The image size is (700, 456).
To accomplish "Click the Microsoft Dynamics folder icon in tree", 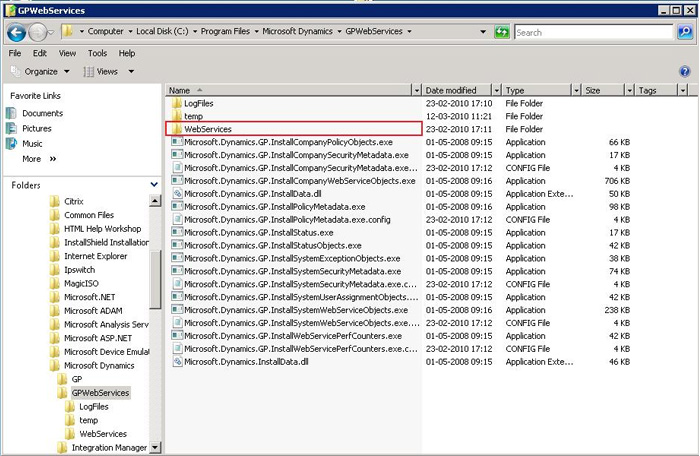I will [x=55, y=366].
